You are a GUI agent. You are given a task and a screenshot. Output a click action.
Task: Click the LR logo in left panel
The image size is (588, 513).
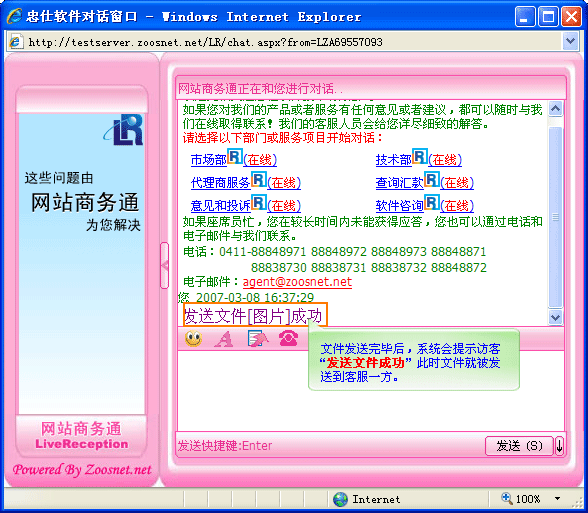tap(124, 130)
